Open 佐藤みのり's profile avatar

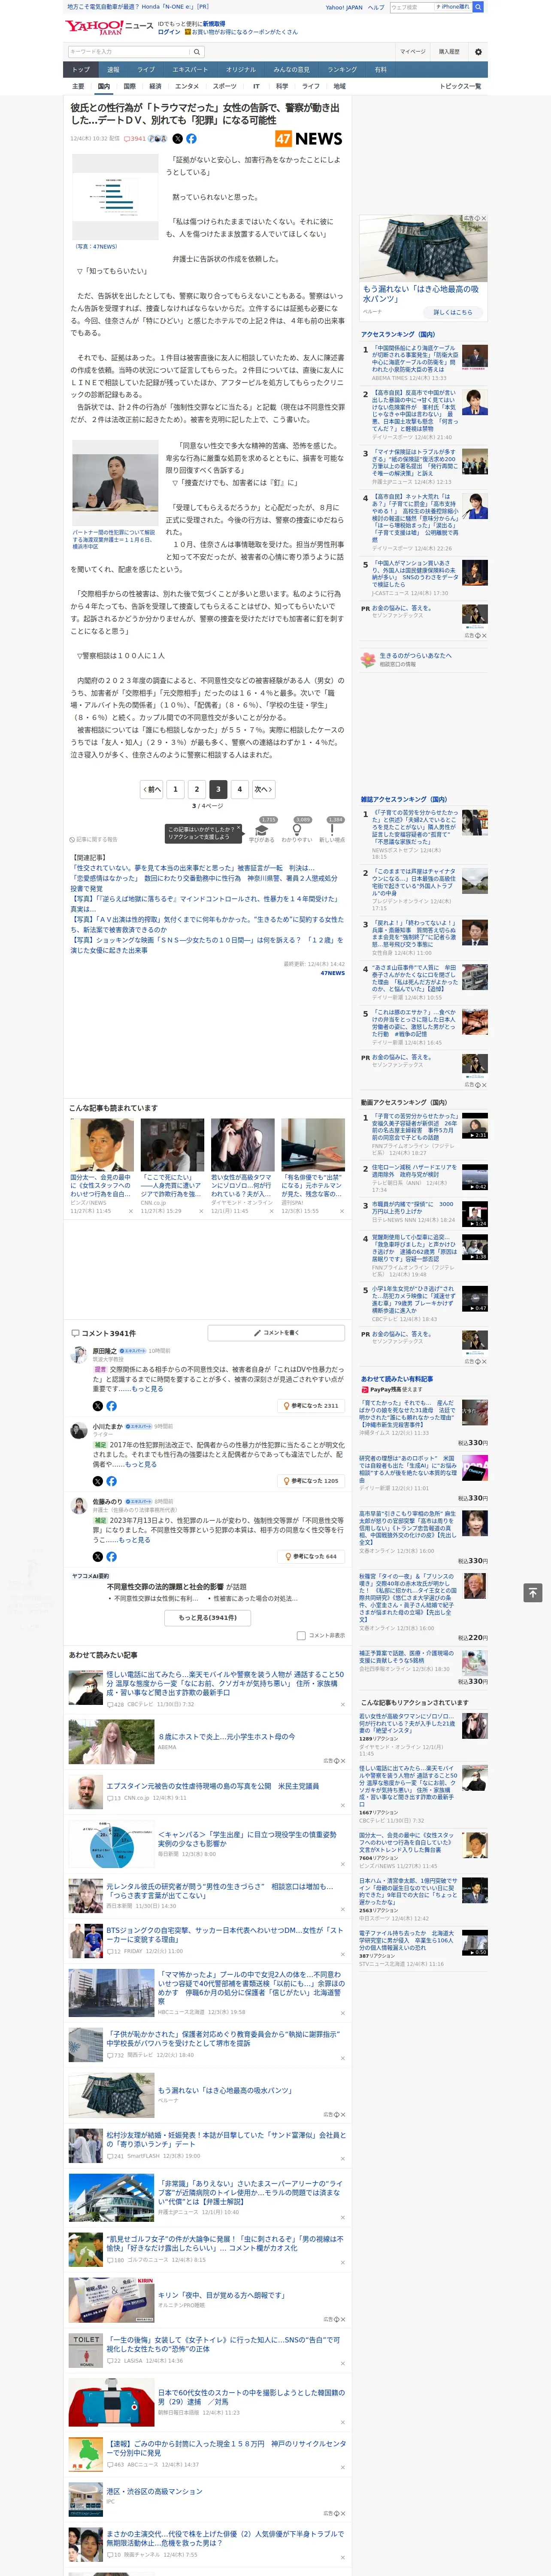[78, 1504]
